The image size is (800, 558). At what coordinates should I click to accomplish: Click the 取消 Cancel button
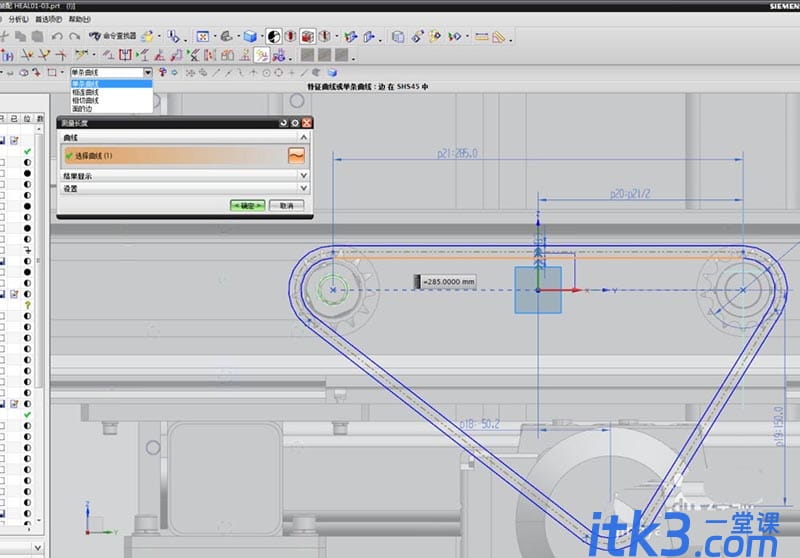coord(287,206)
